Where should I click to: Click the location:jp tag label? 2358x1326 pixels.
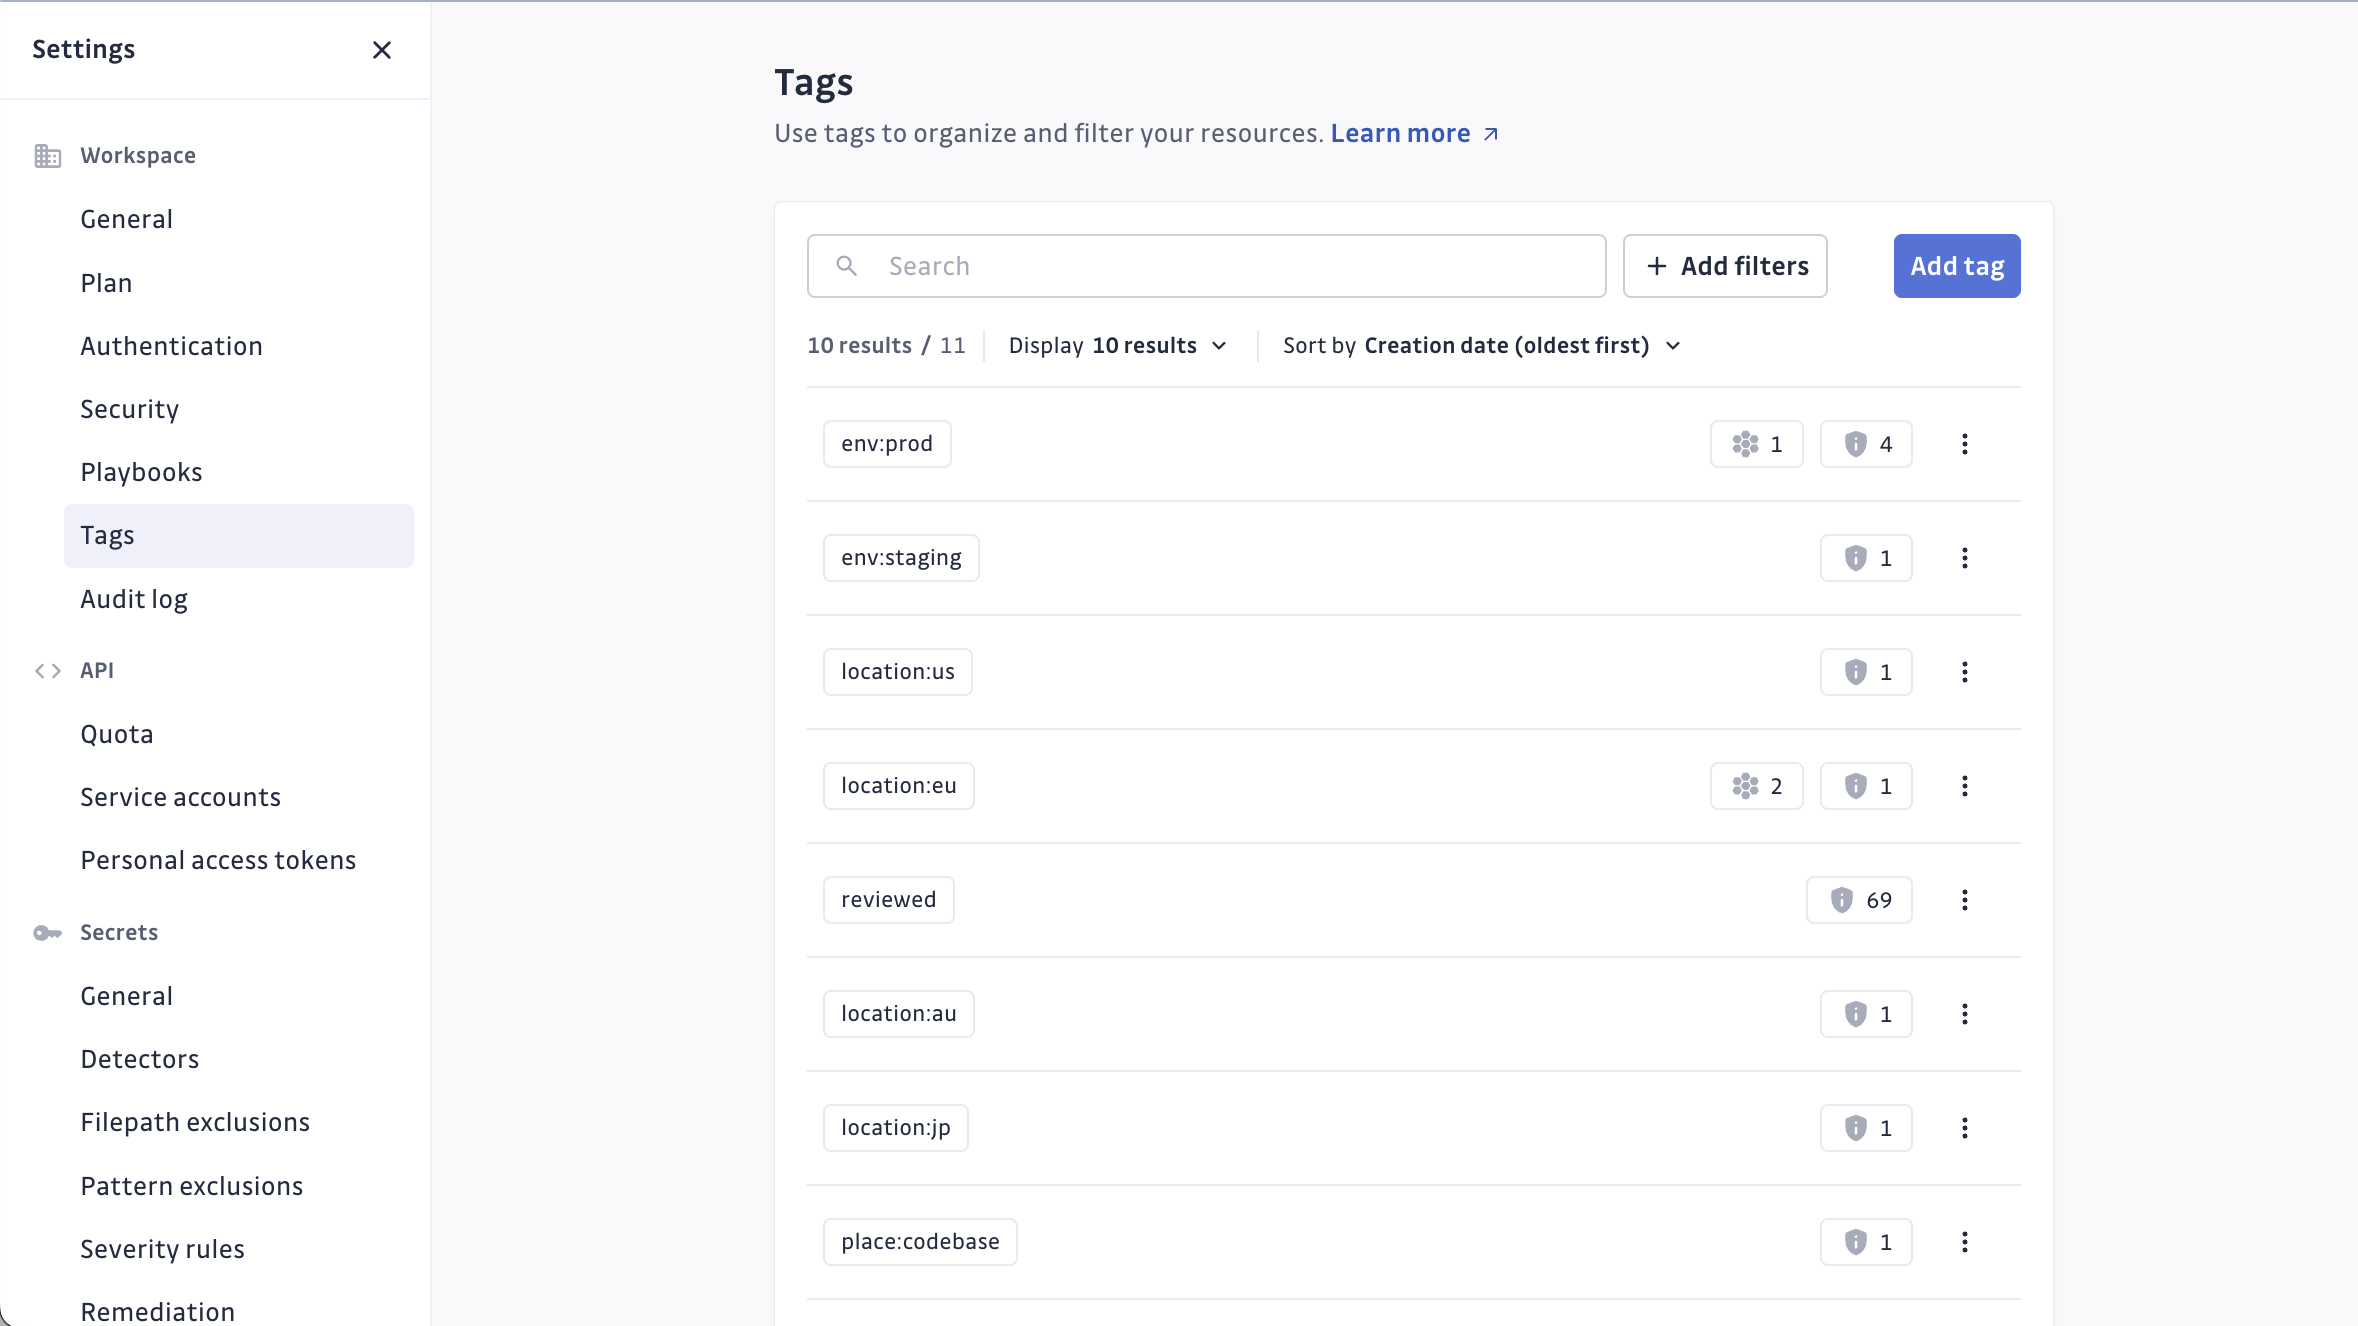(895, 1128)
